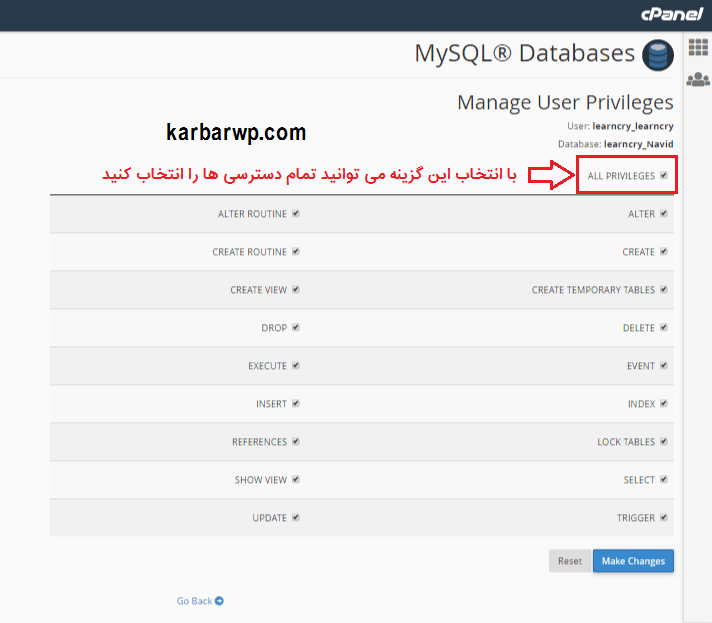
Task: Toggle the EVENT privilege checkbox
Action: click(664, 365)
